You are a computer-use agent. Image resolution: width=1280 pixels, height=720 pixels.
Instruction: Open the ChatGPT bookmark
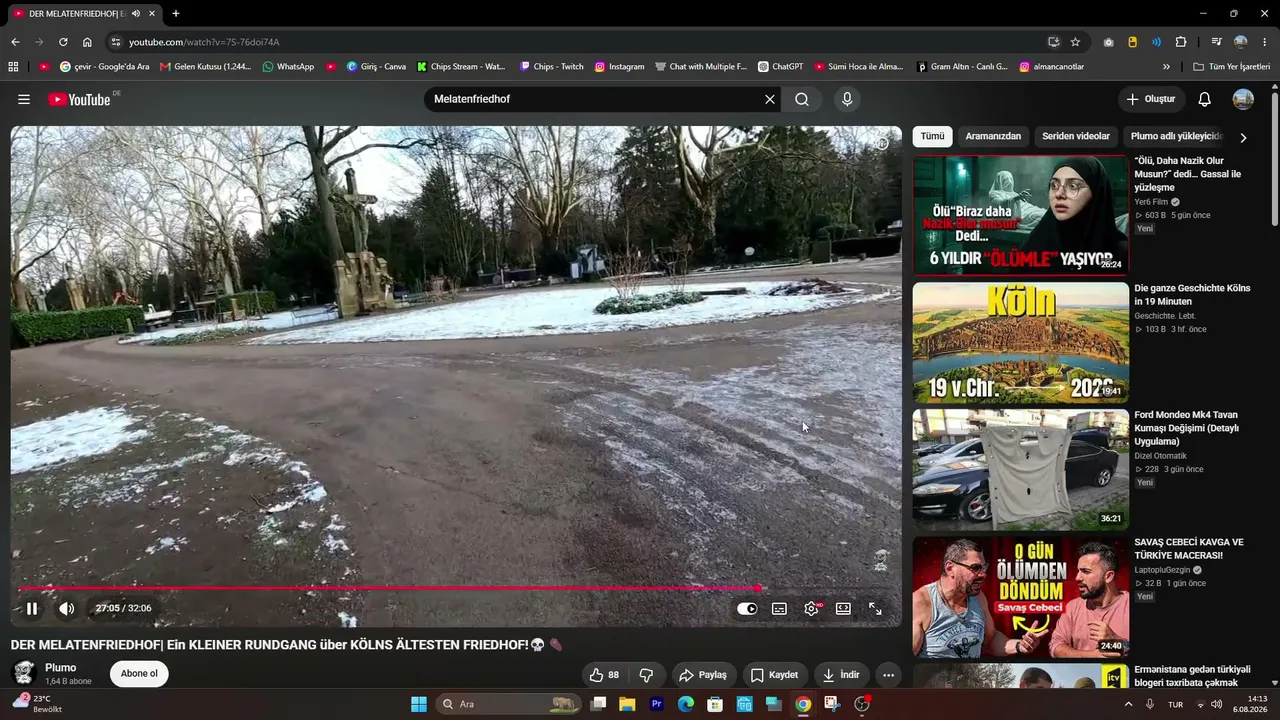[x=781, y=67]
